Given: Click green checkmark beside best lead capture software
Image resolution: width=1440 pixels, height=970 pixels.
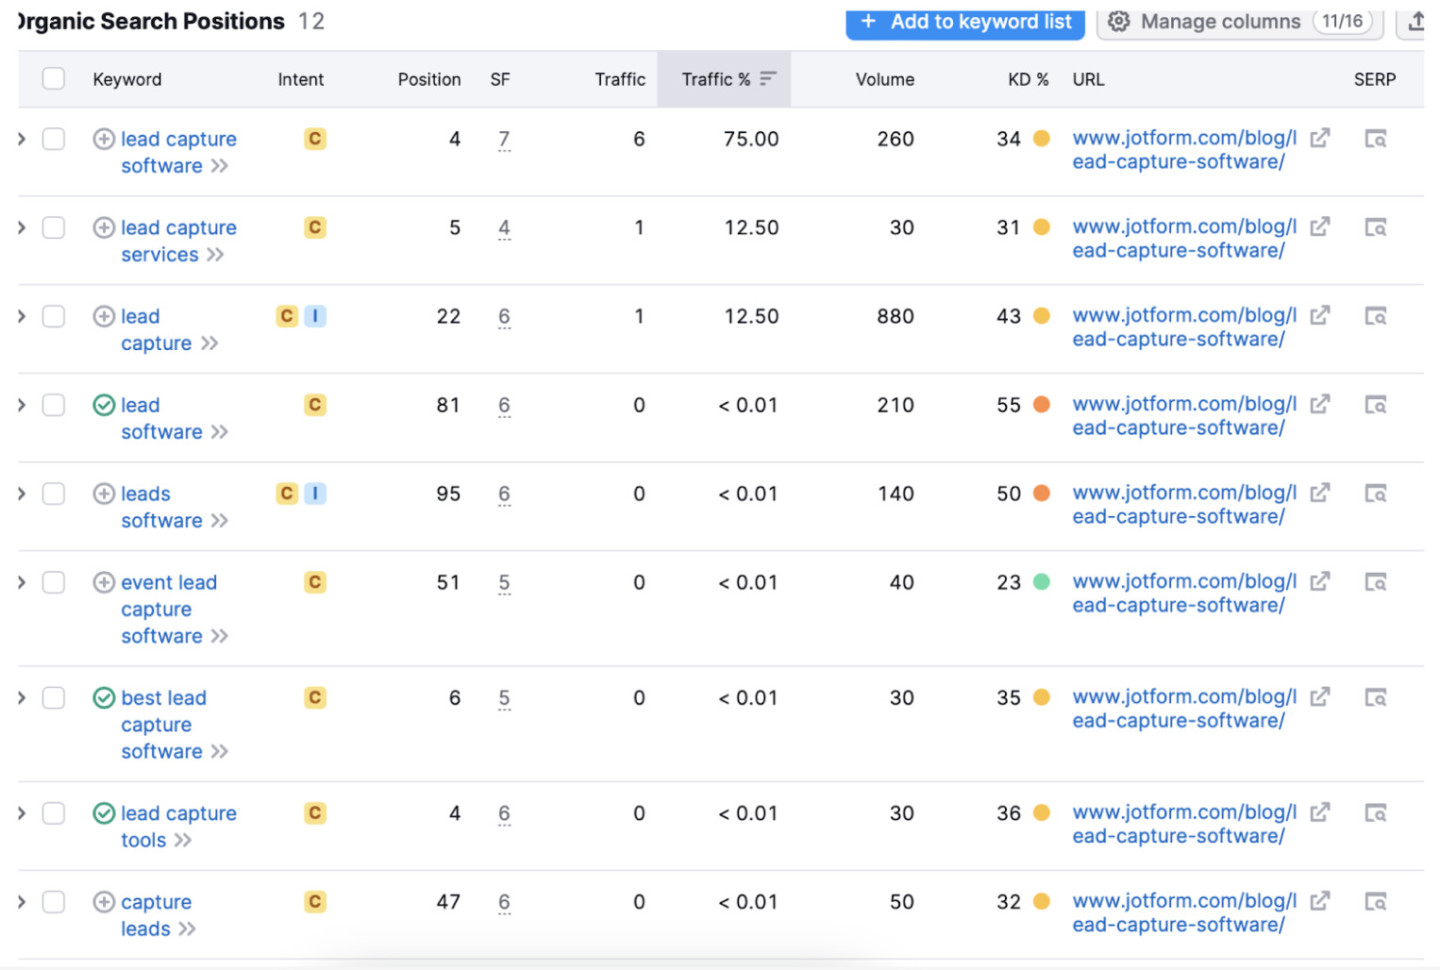Looking at the screenshot, I should (x=104, y=698).
